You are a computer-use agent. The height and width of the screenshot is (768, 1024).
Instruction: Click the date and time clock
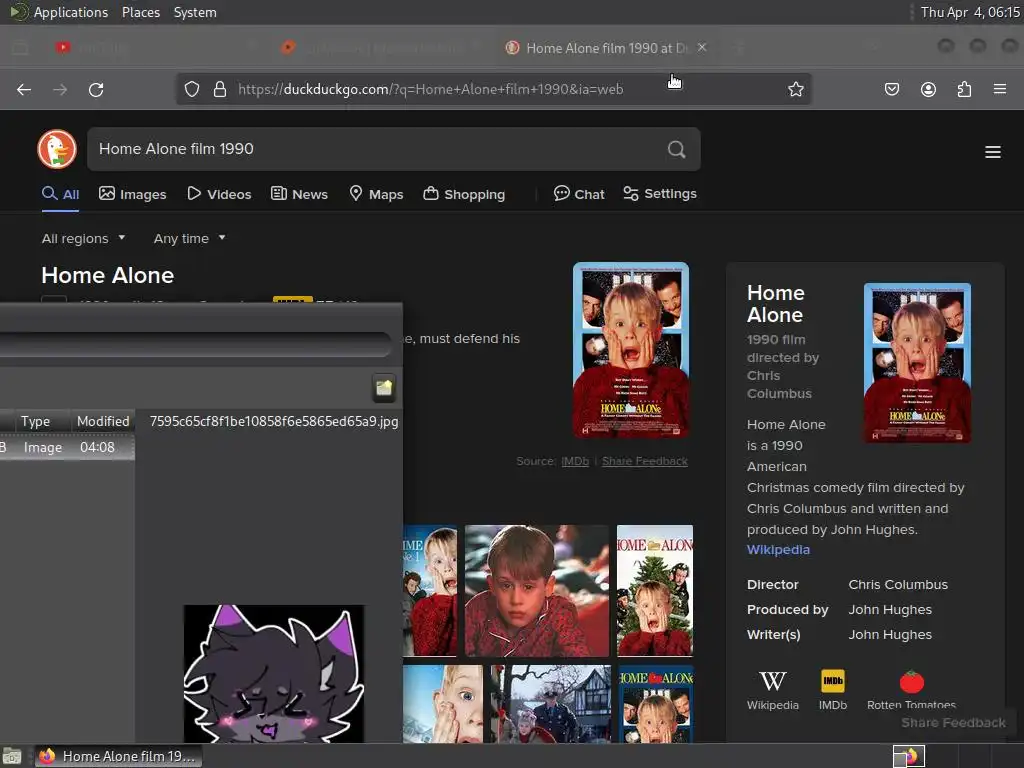970,12
